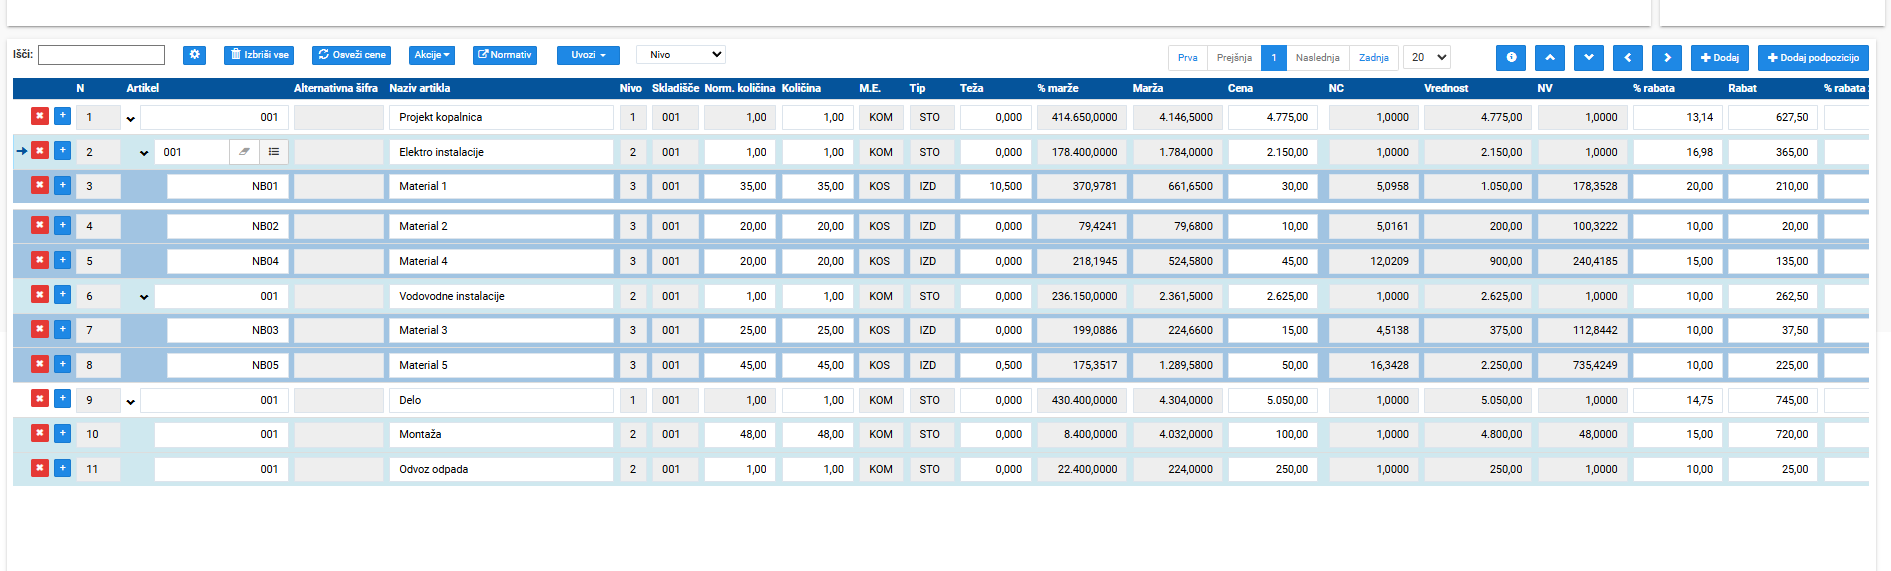Open list icon in row 2 Artikel

pyautogui.click(x=274, y=152)
